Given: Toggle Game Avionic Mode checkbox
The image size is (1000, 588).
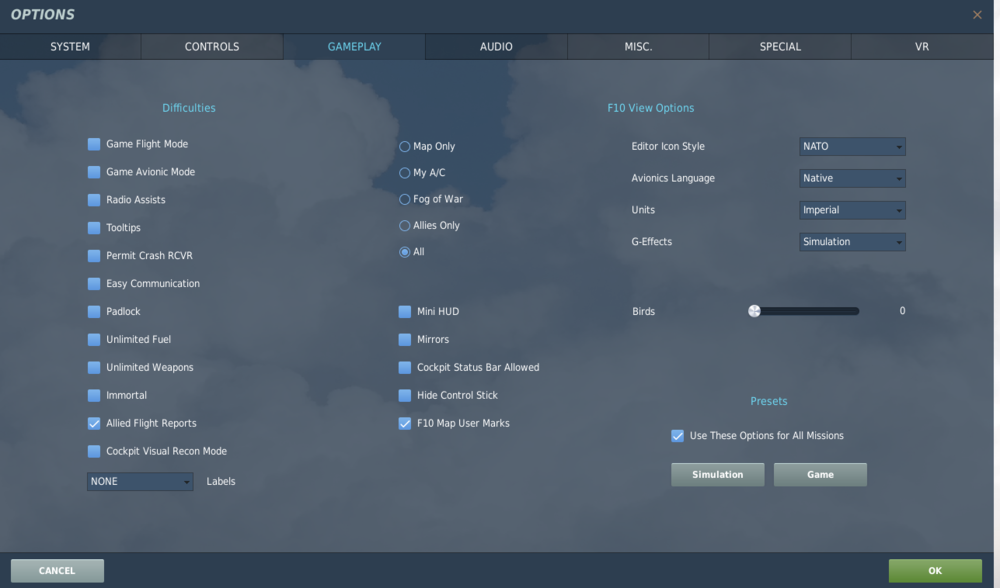Looking at the screenshot, I should point(94,172).
